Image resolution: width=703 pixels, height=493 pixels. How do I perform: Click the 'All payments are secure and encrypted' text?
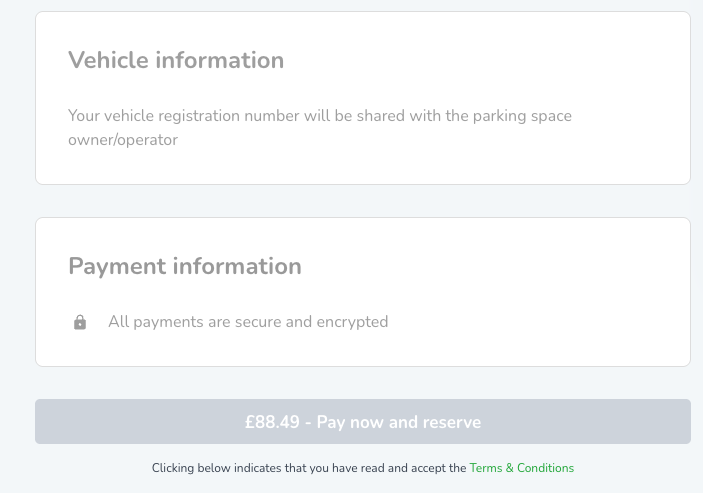(x=248, y=322)
